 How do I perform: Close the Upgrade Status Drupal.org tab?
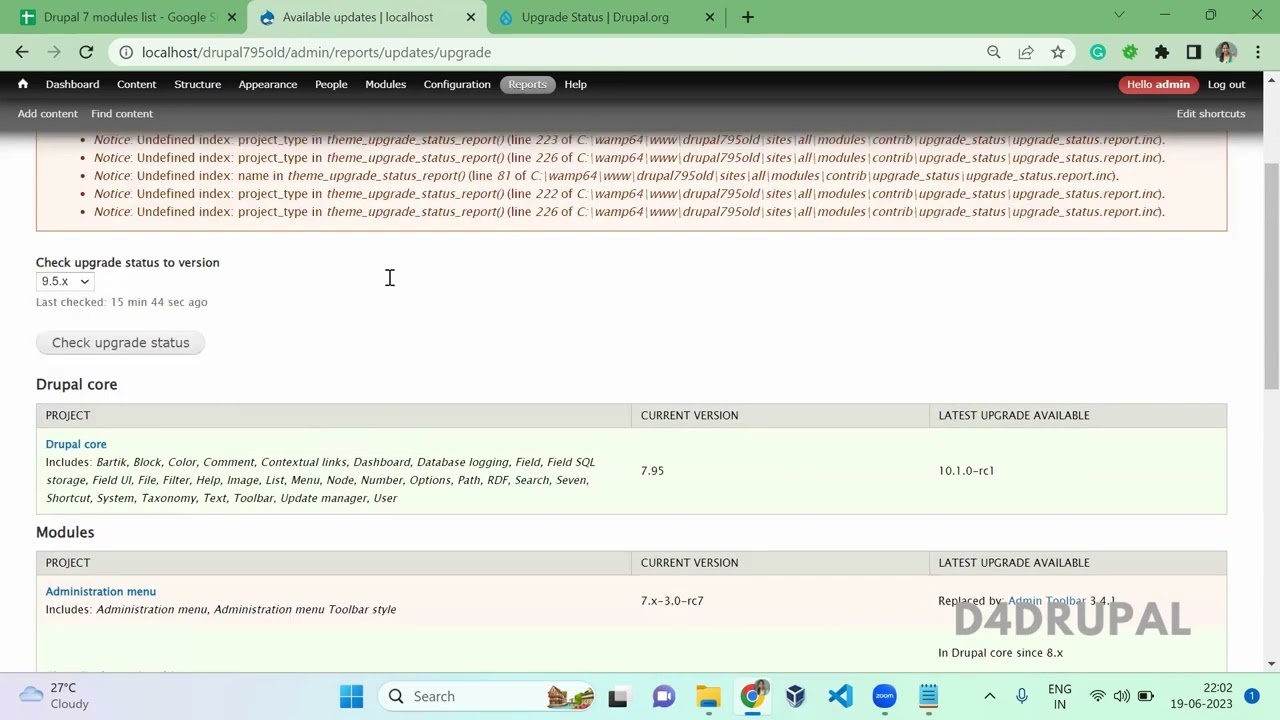[x=710, y=17]
